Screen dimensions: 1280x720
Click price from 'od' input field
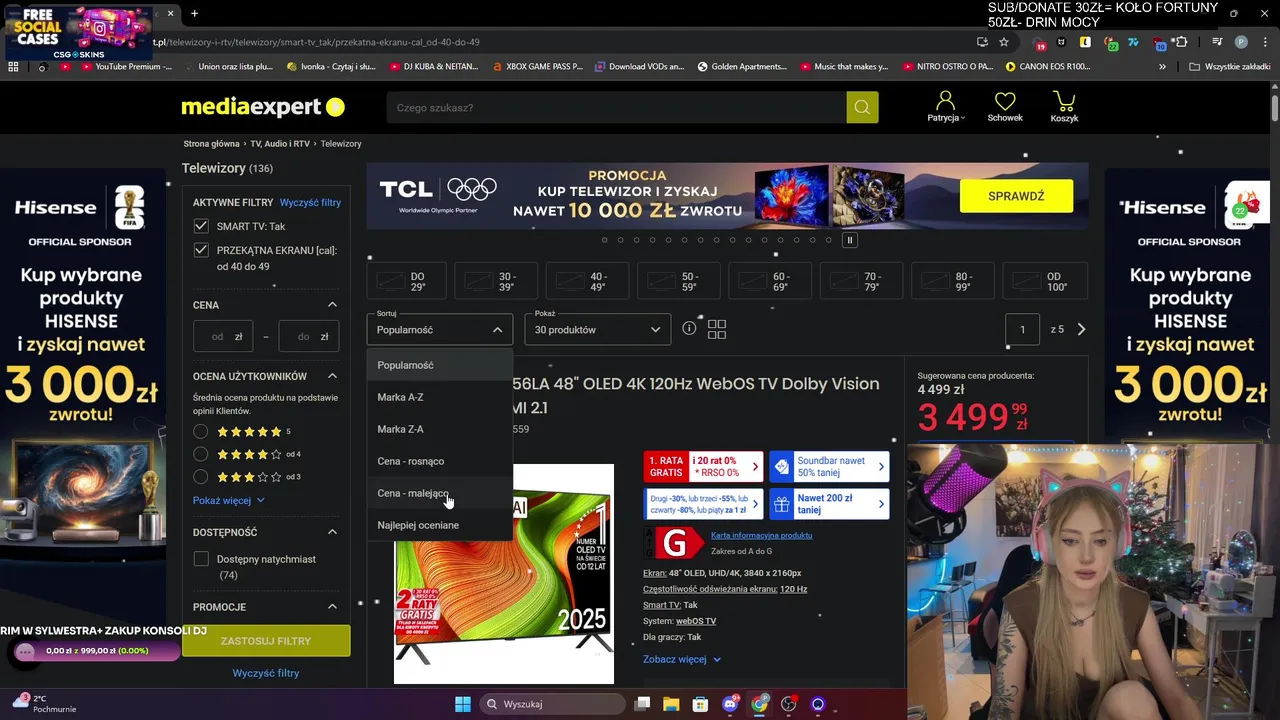pyautogui.click(x=223, y=337)
